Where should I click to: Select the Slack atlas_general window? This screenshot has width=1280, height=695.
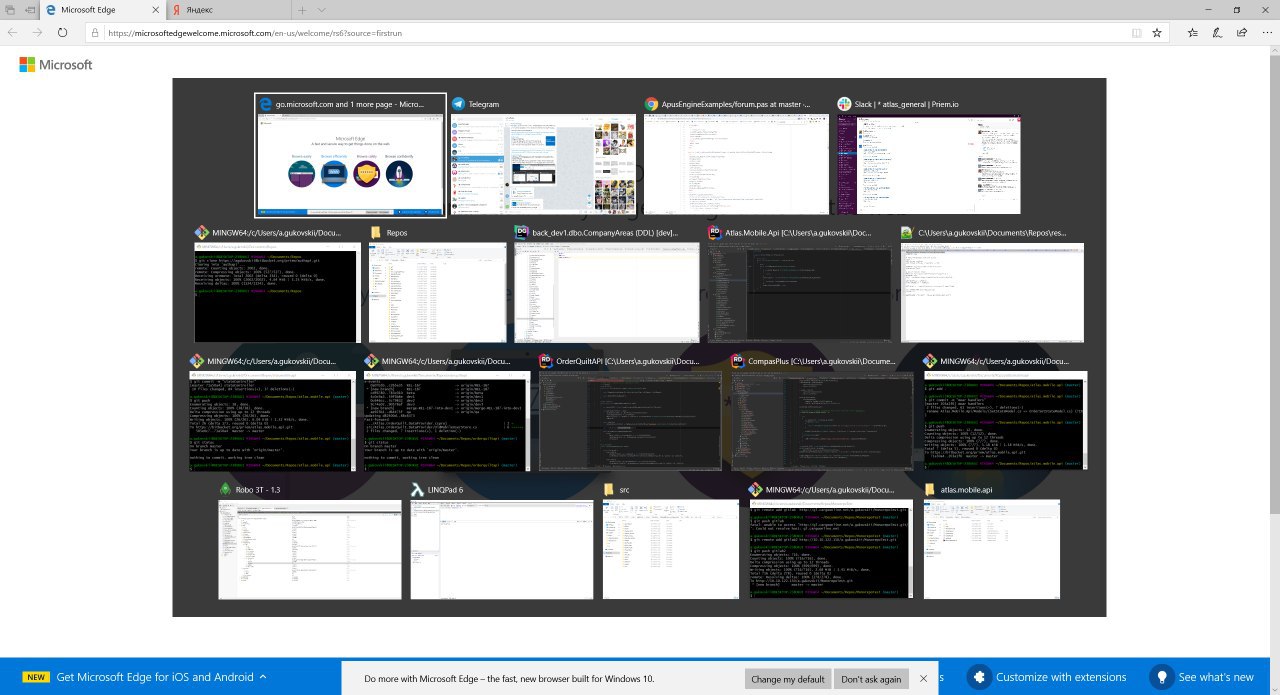point(929,156)
